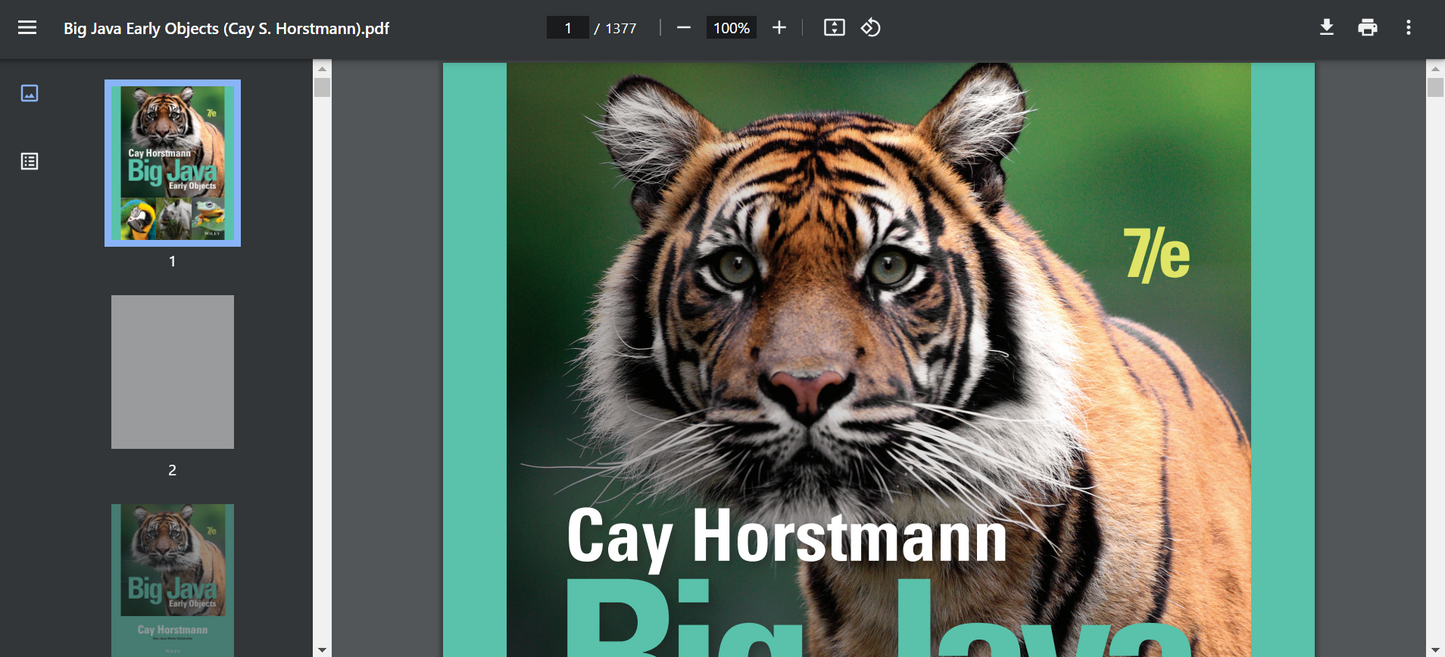Open the three-dot more options menu

pyautogui.click(x=1408, y=27)
